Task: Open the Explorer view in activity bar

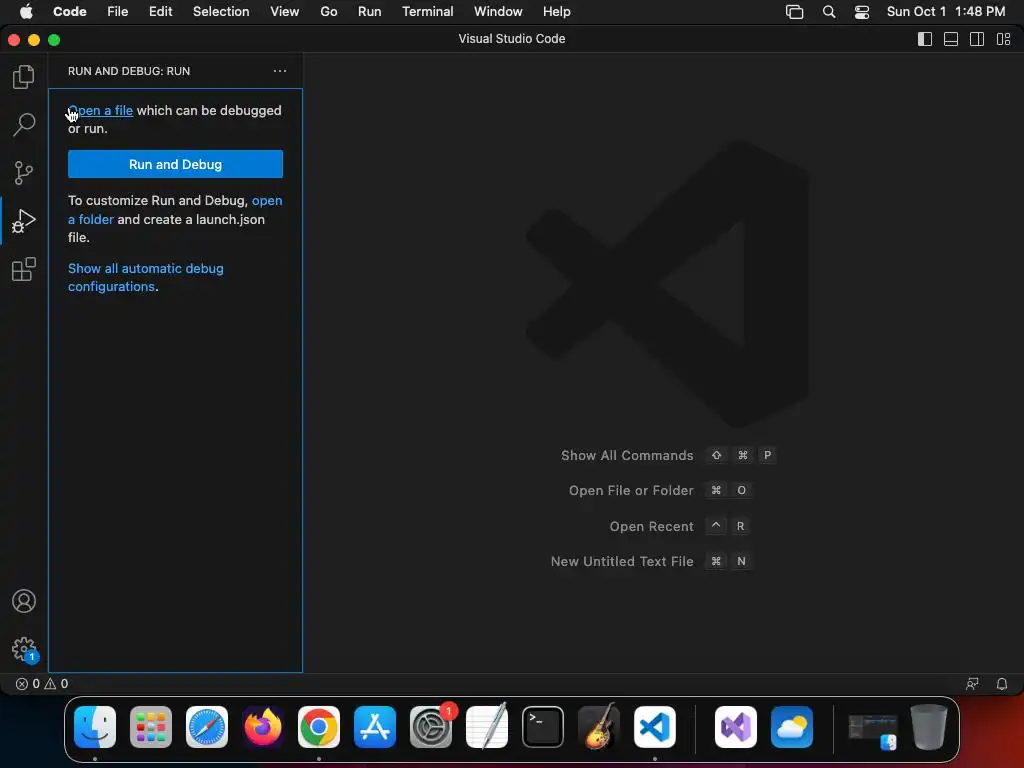Action: 24,77
